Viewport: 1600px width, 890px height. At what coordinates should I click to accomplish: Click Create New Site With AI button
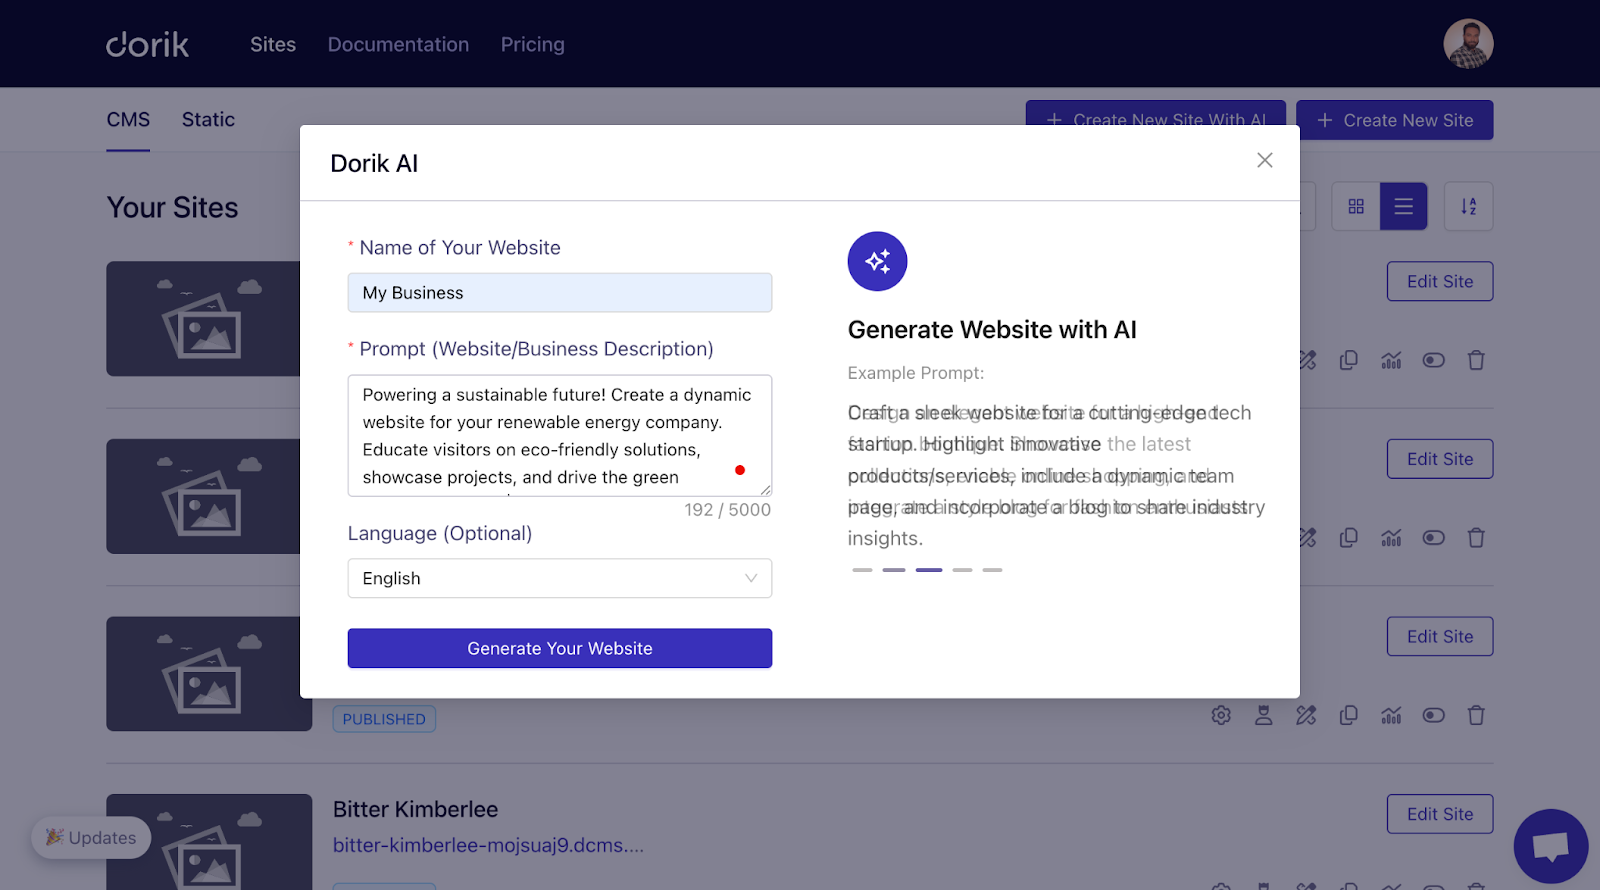1157,113
